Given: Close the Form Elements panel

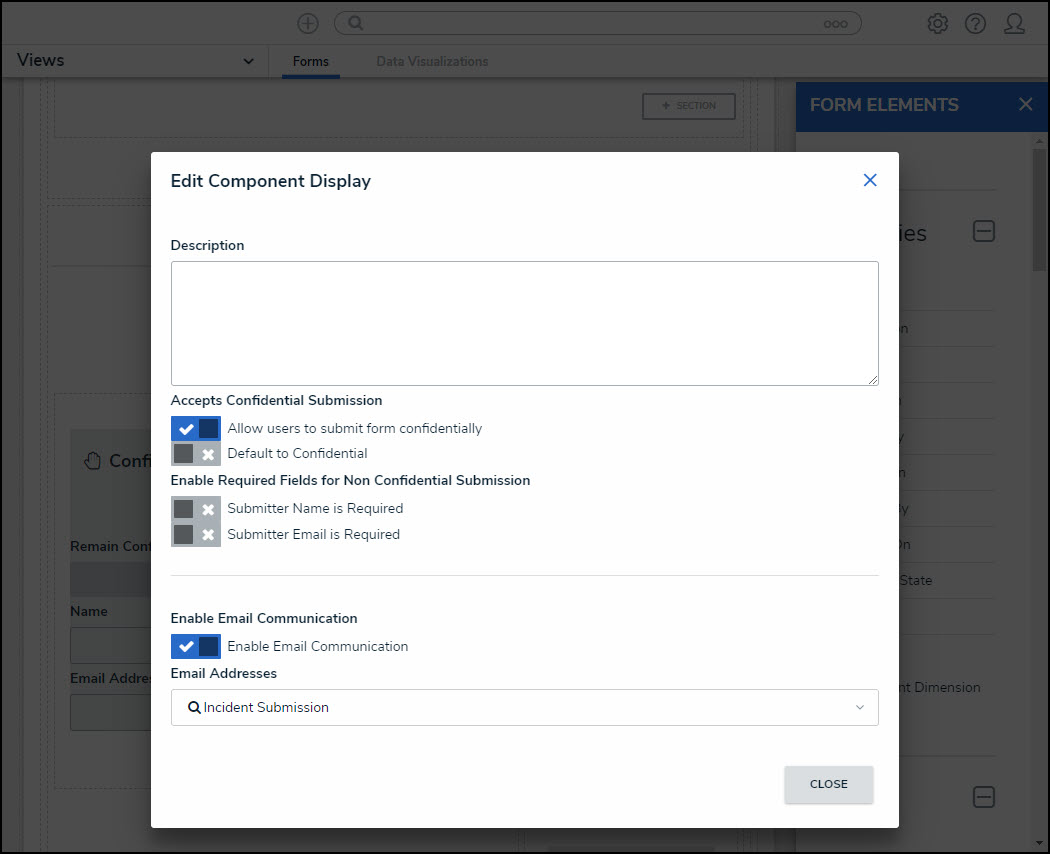Looking at the screenshot, I should pos(1025,105).
